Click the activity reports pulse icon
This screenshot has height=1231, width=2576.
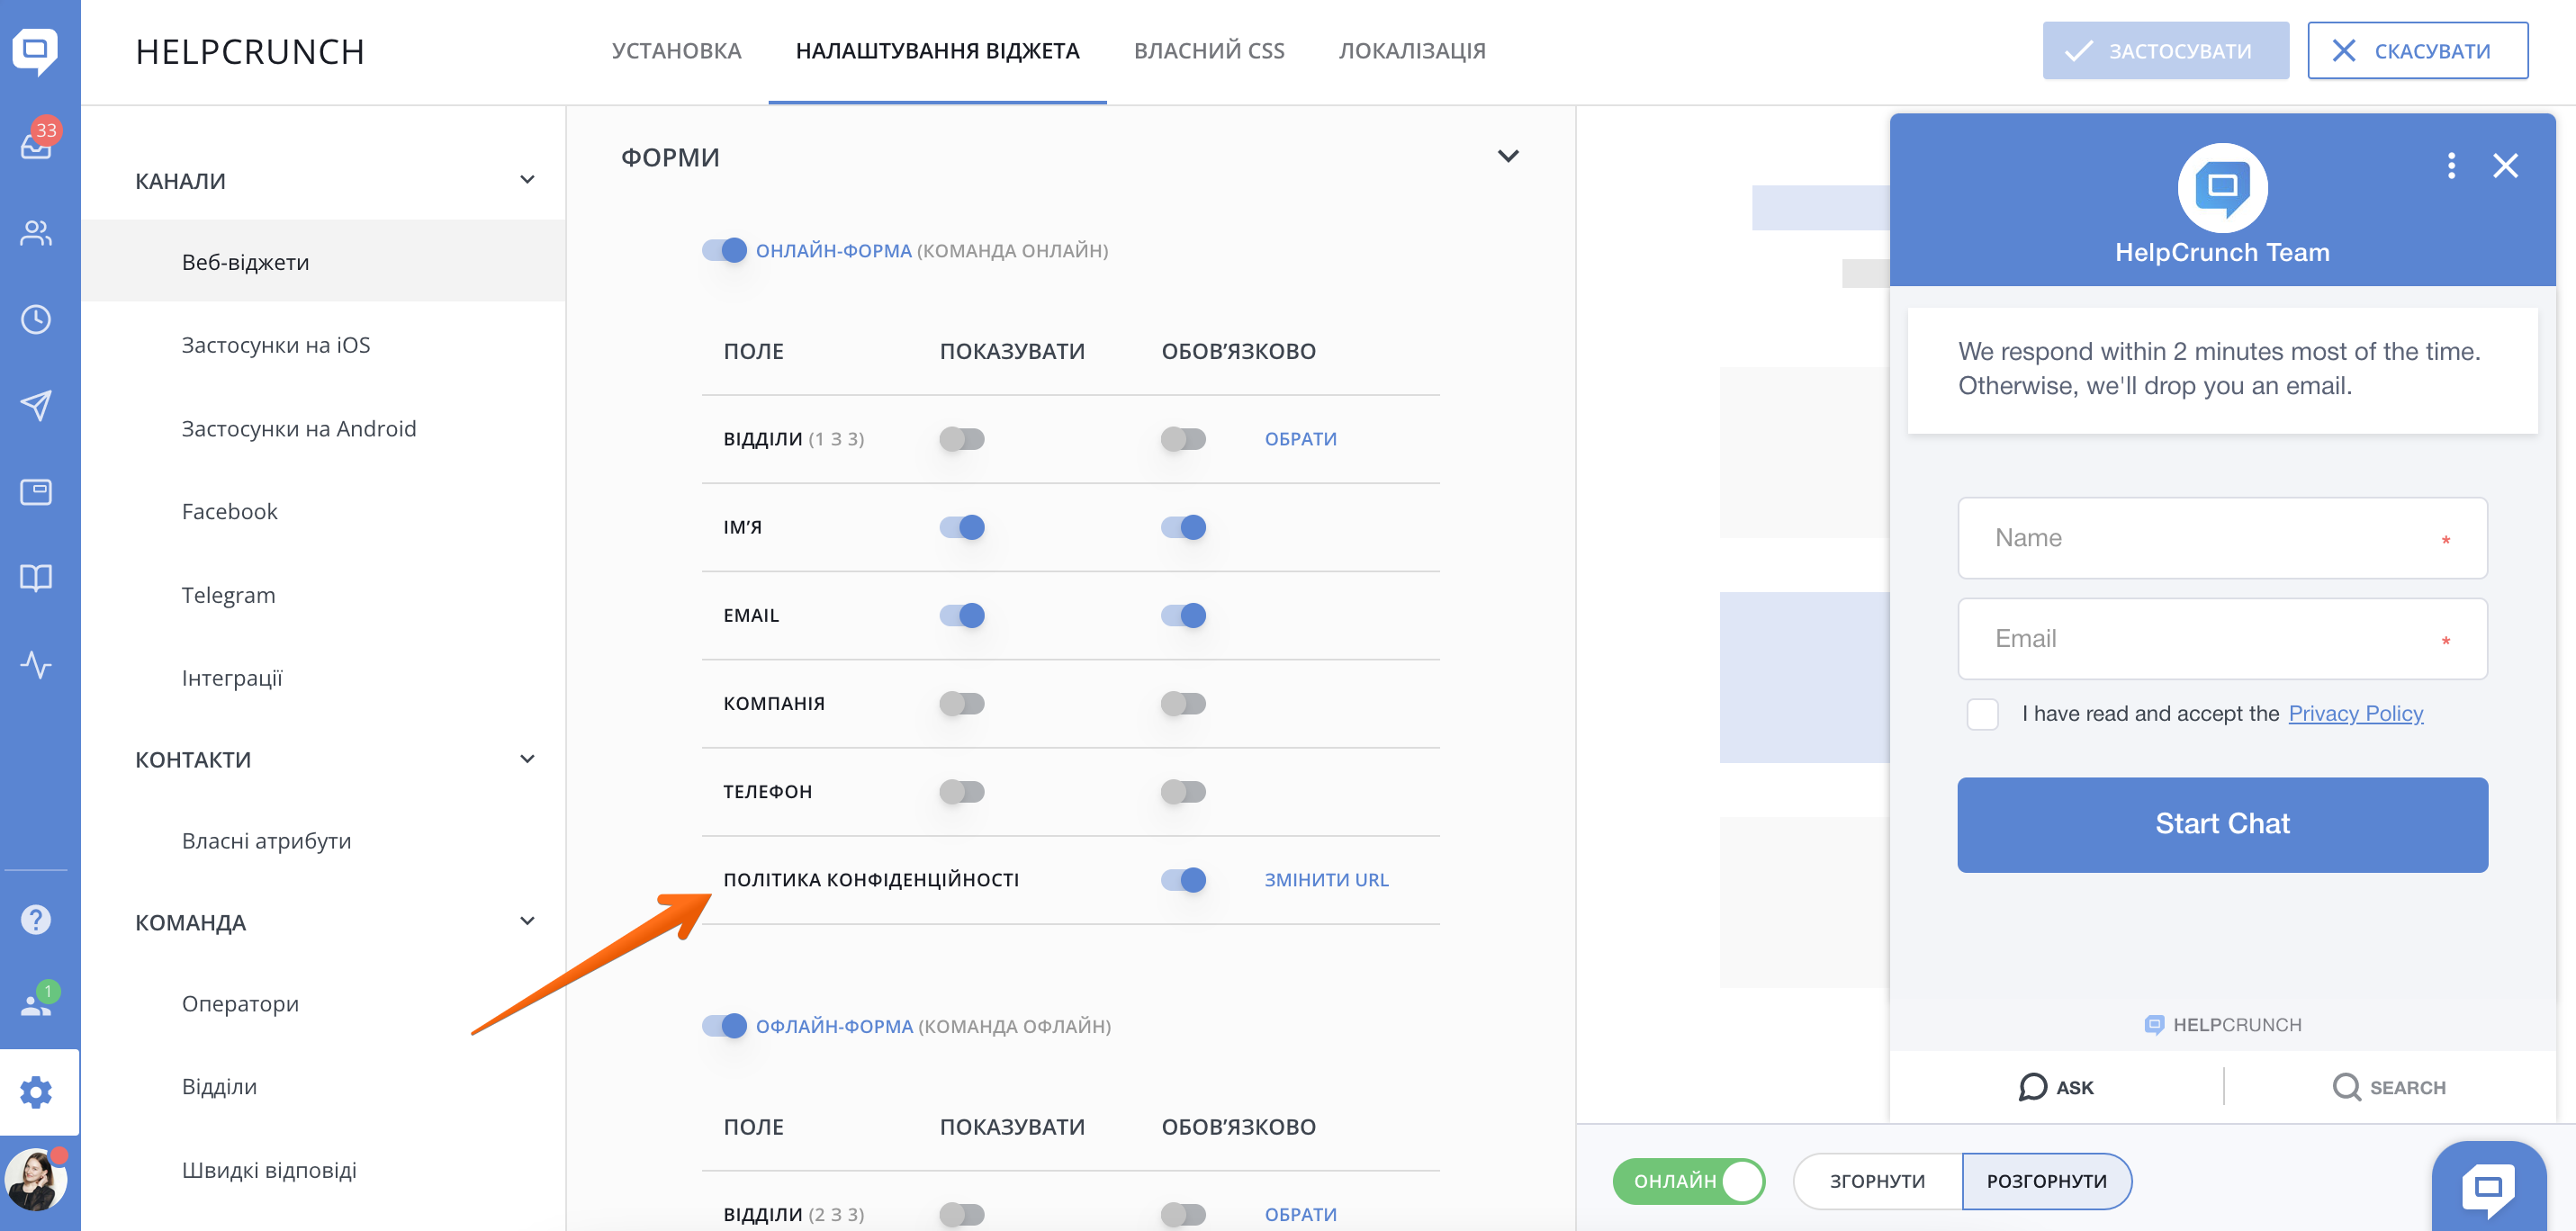pyautogui.click(x=36, y=664)
